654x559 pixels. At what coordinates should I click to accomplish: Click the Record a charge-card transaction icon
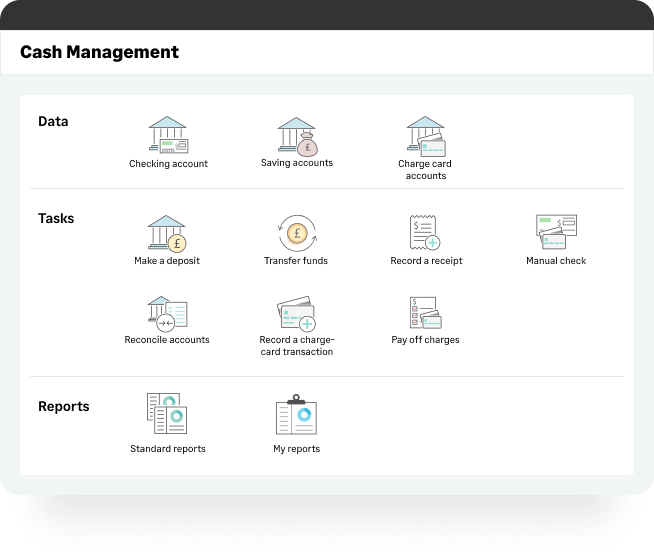tap(296, 313)
